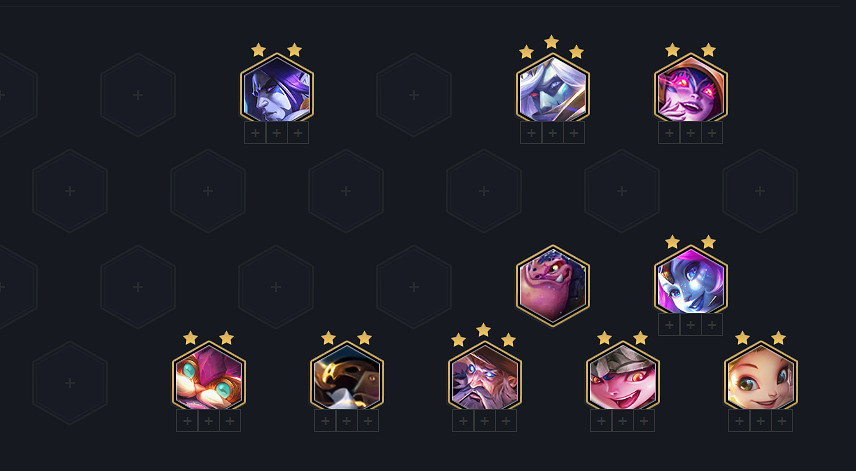Viewport: 856px width, 471px height.
Task: Add first item to purple-haired champion
Action: [x=255, y=133]
